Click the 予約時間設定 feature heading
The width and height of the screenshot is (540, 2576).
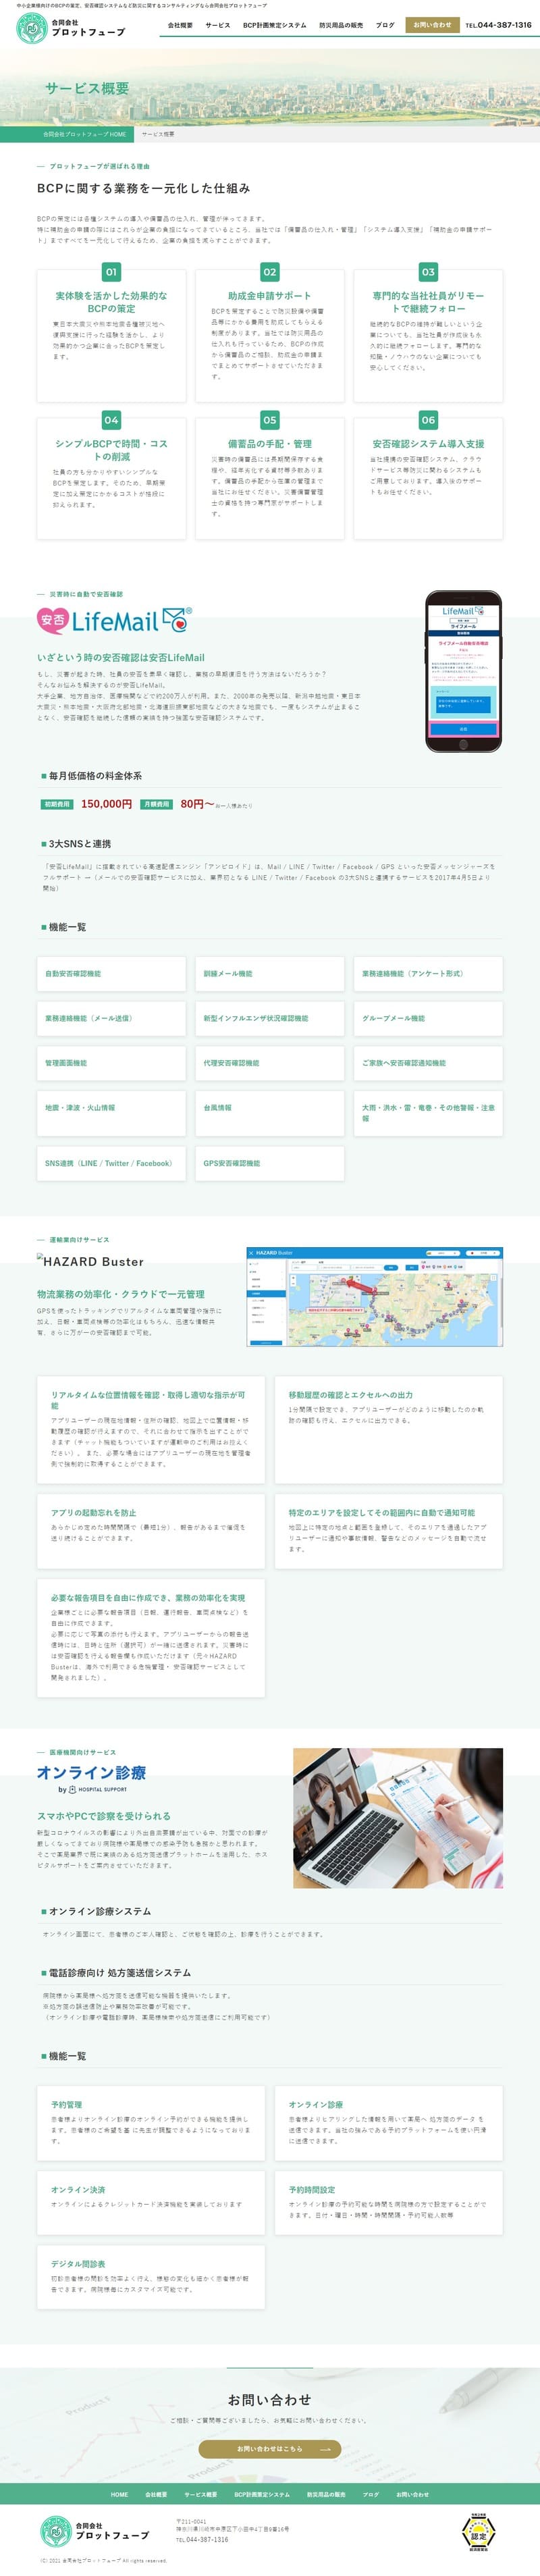click(x=312, y=2190)
